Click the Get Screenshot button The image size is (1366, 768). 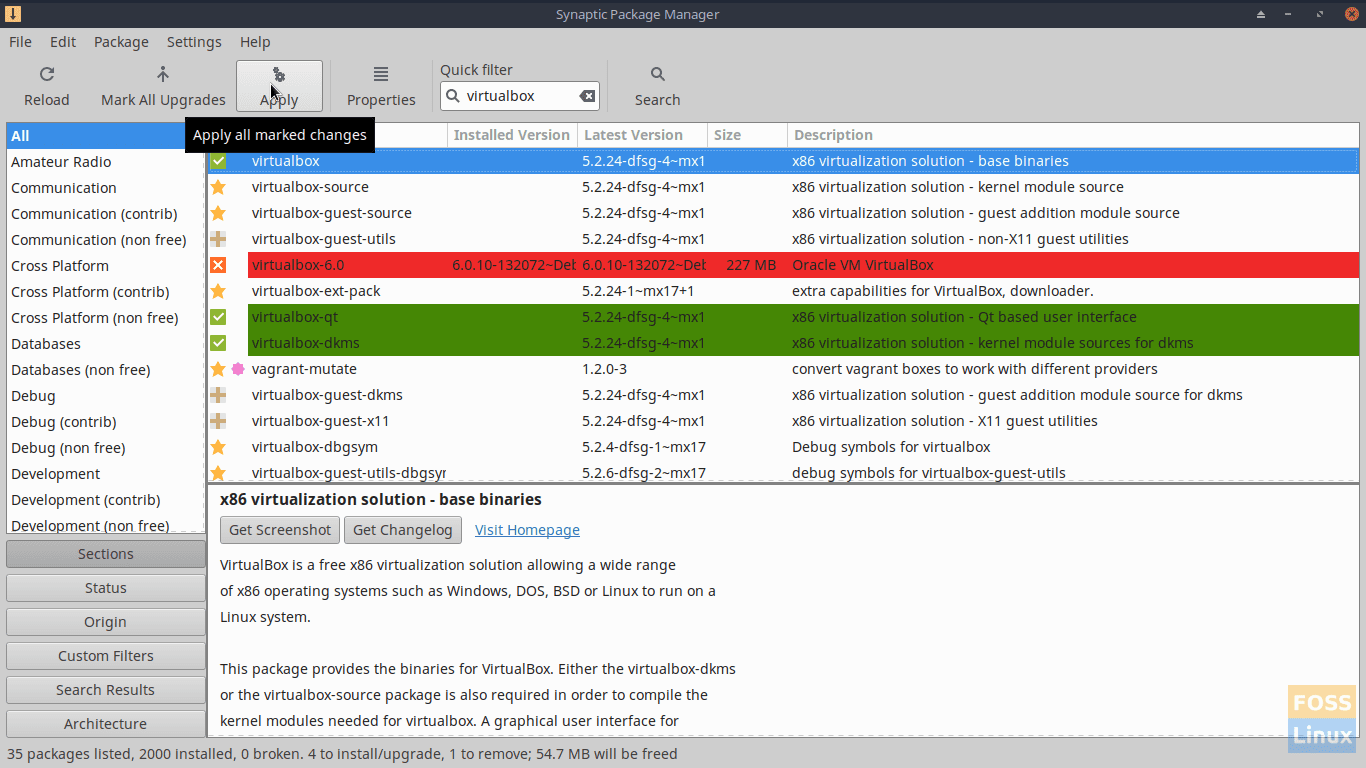tap(280, 530)
